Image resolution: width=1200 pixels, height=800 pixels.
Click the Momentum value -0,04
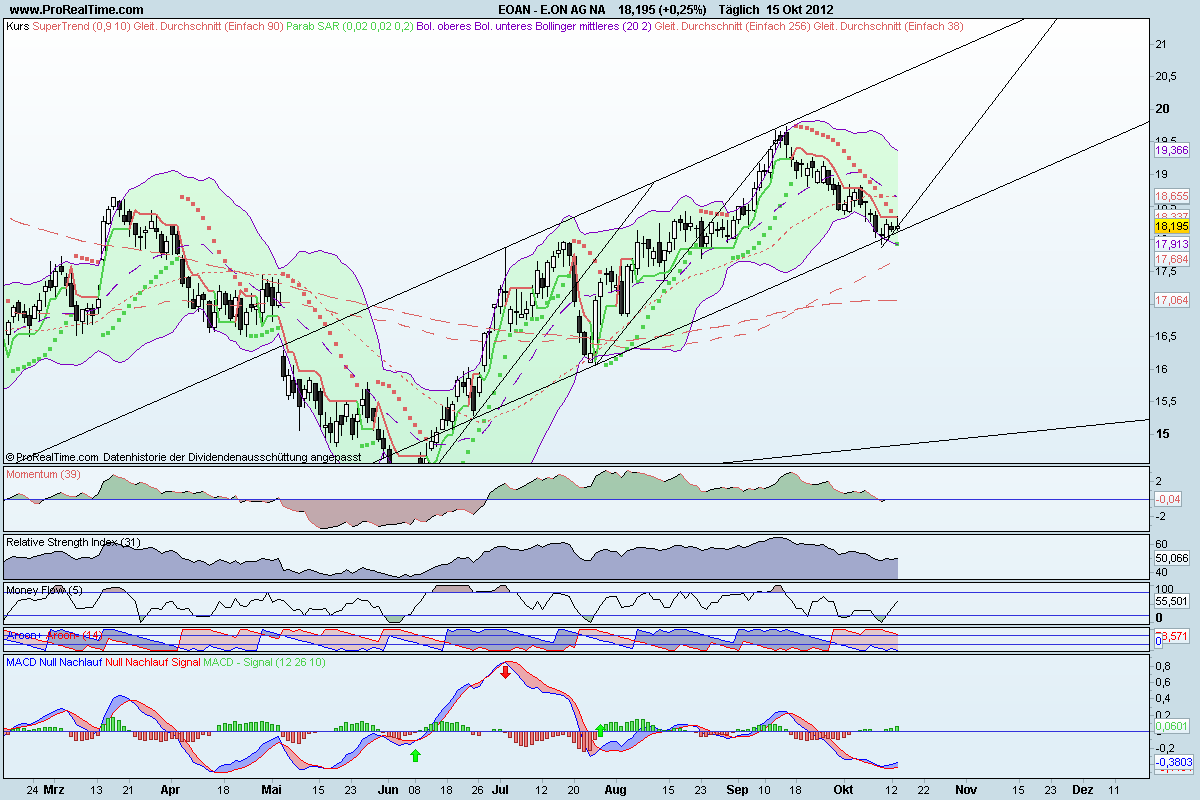[1168, 499]
